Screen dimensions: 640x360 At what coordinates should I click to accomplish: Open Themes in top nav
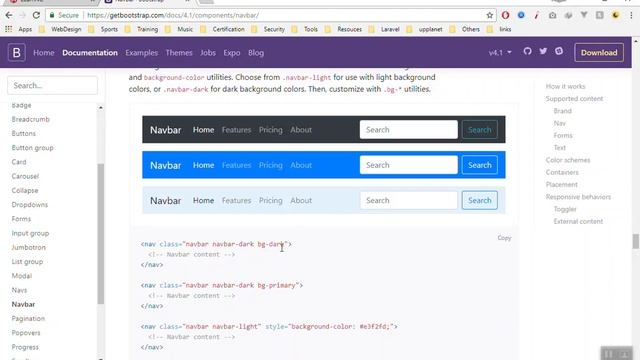(x=179, y=53)
